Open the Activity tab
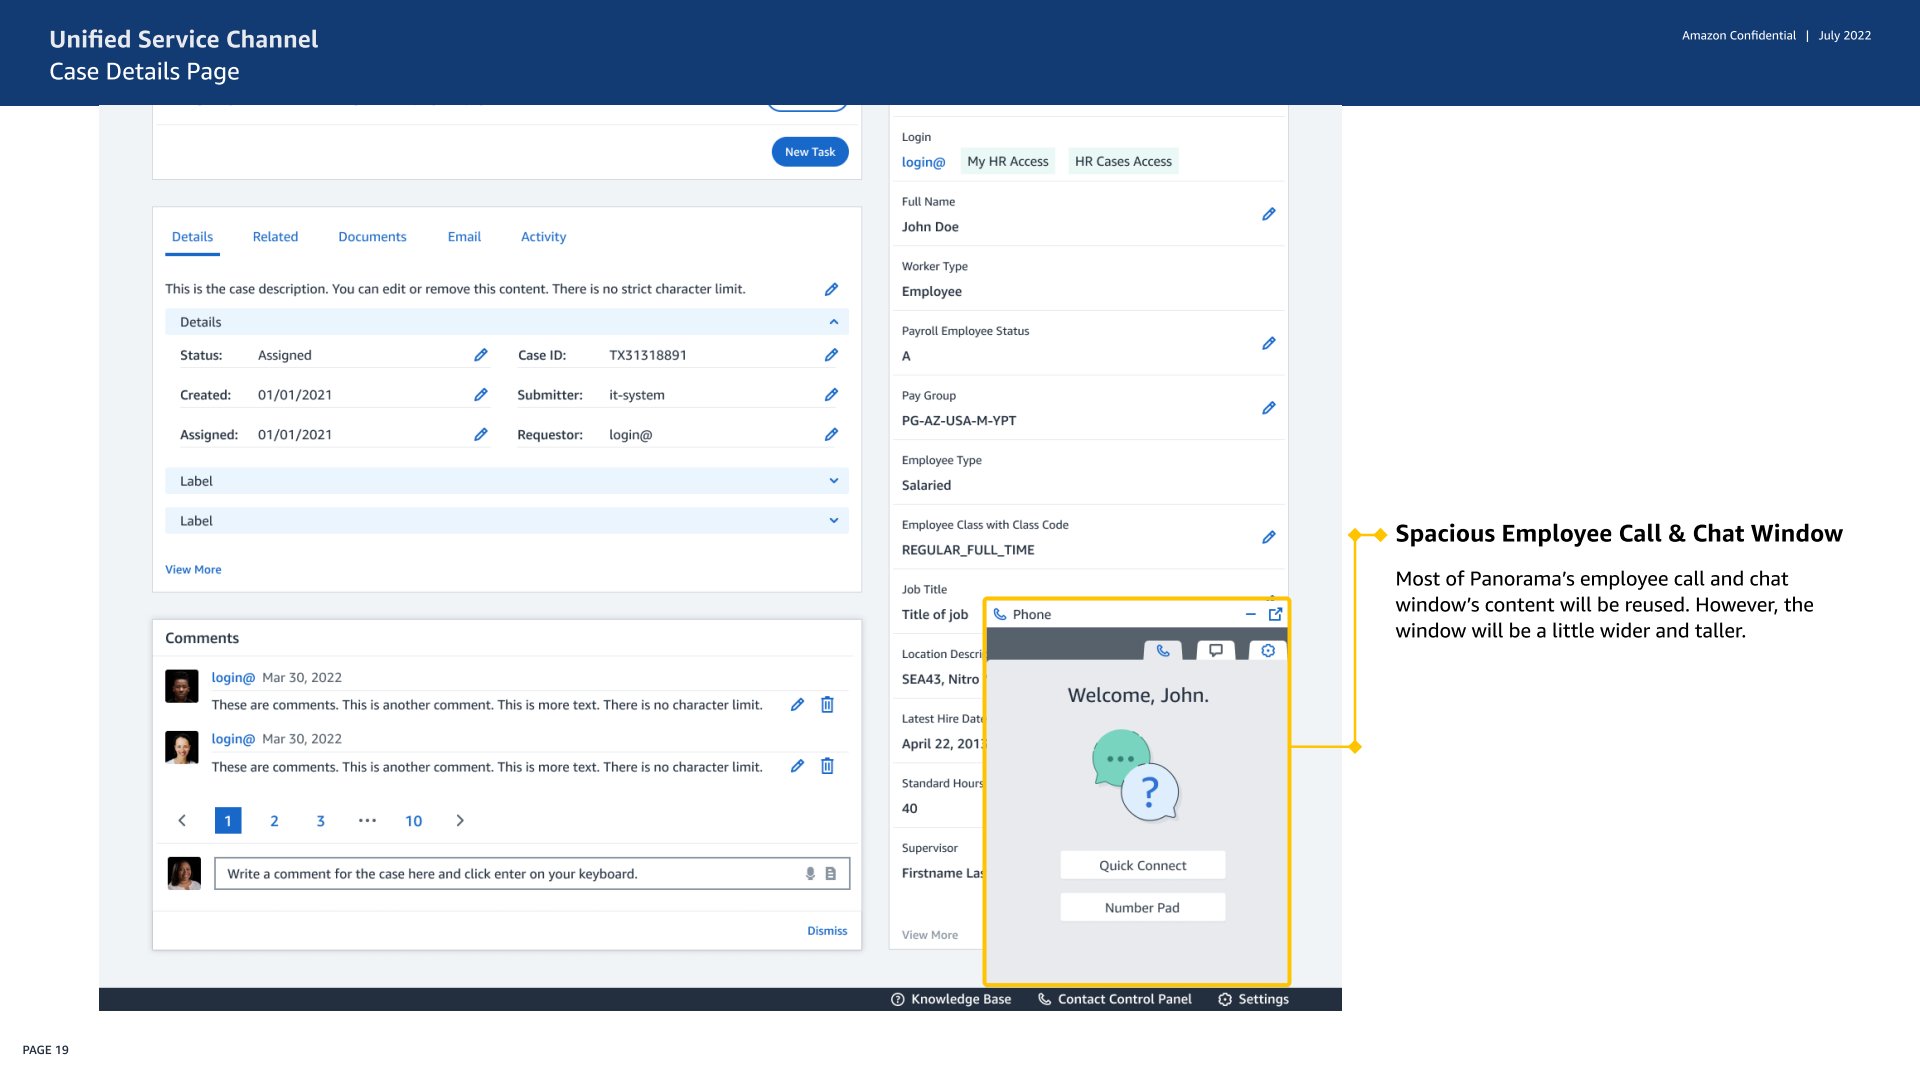This screenshot has height=1087, width=1920. point(543,237)
